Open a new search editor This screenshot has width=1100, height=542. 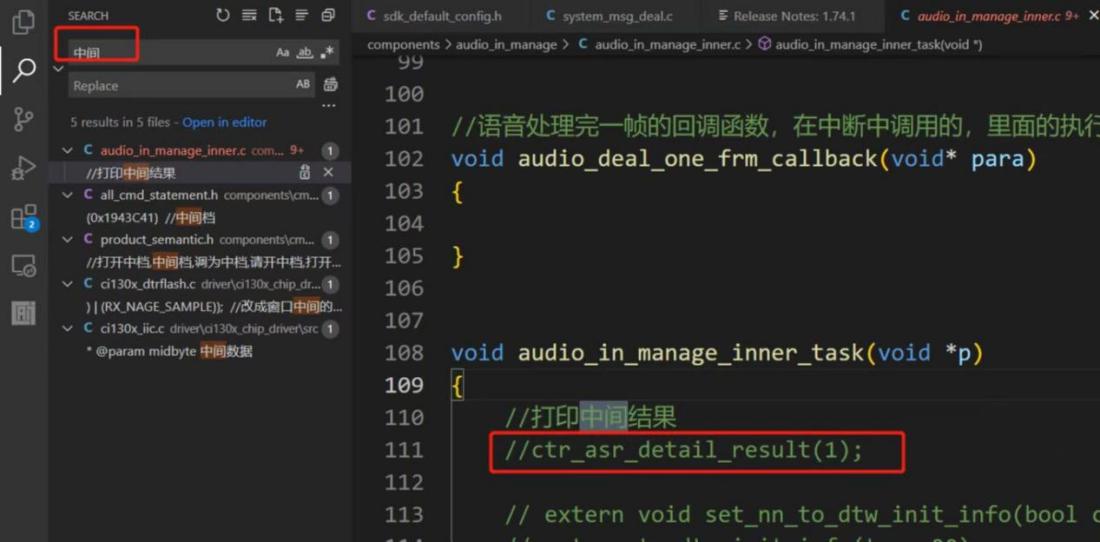[x=275, y=15]
